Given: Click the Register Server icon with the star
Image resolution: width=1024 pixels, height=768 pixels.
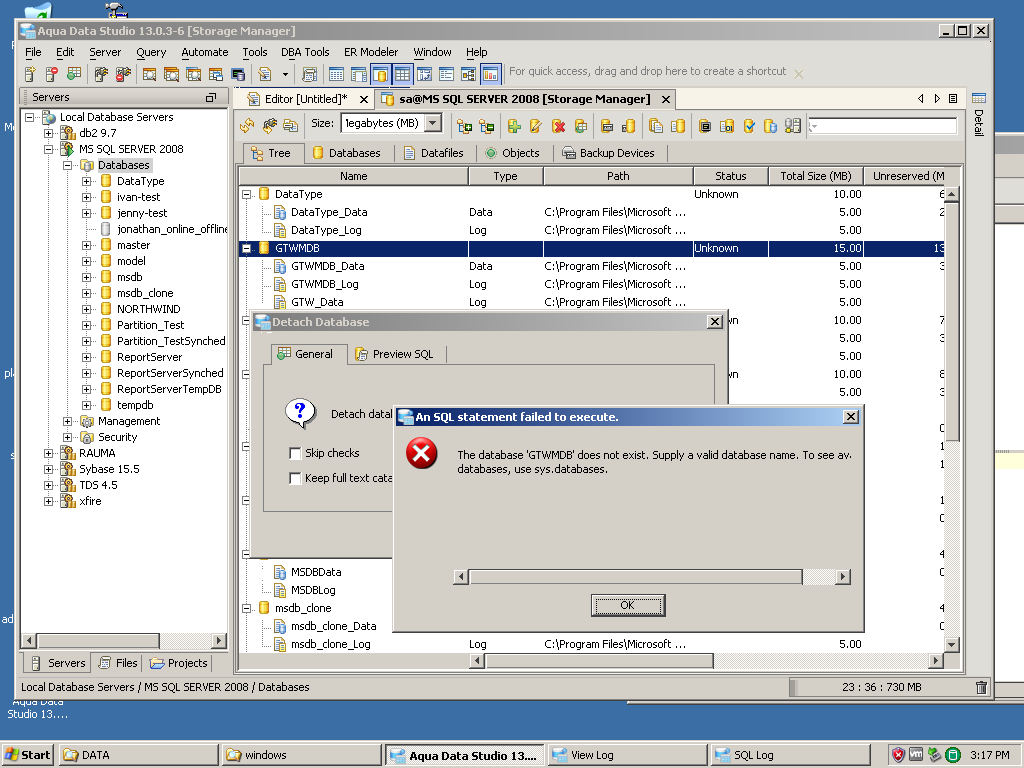Looking at the screenshot, I should point(30,74).
